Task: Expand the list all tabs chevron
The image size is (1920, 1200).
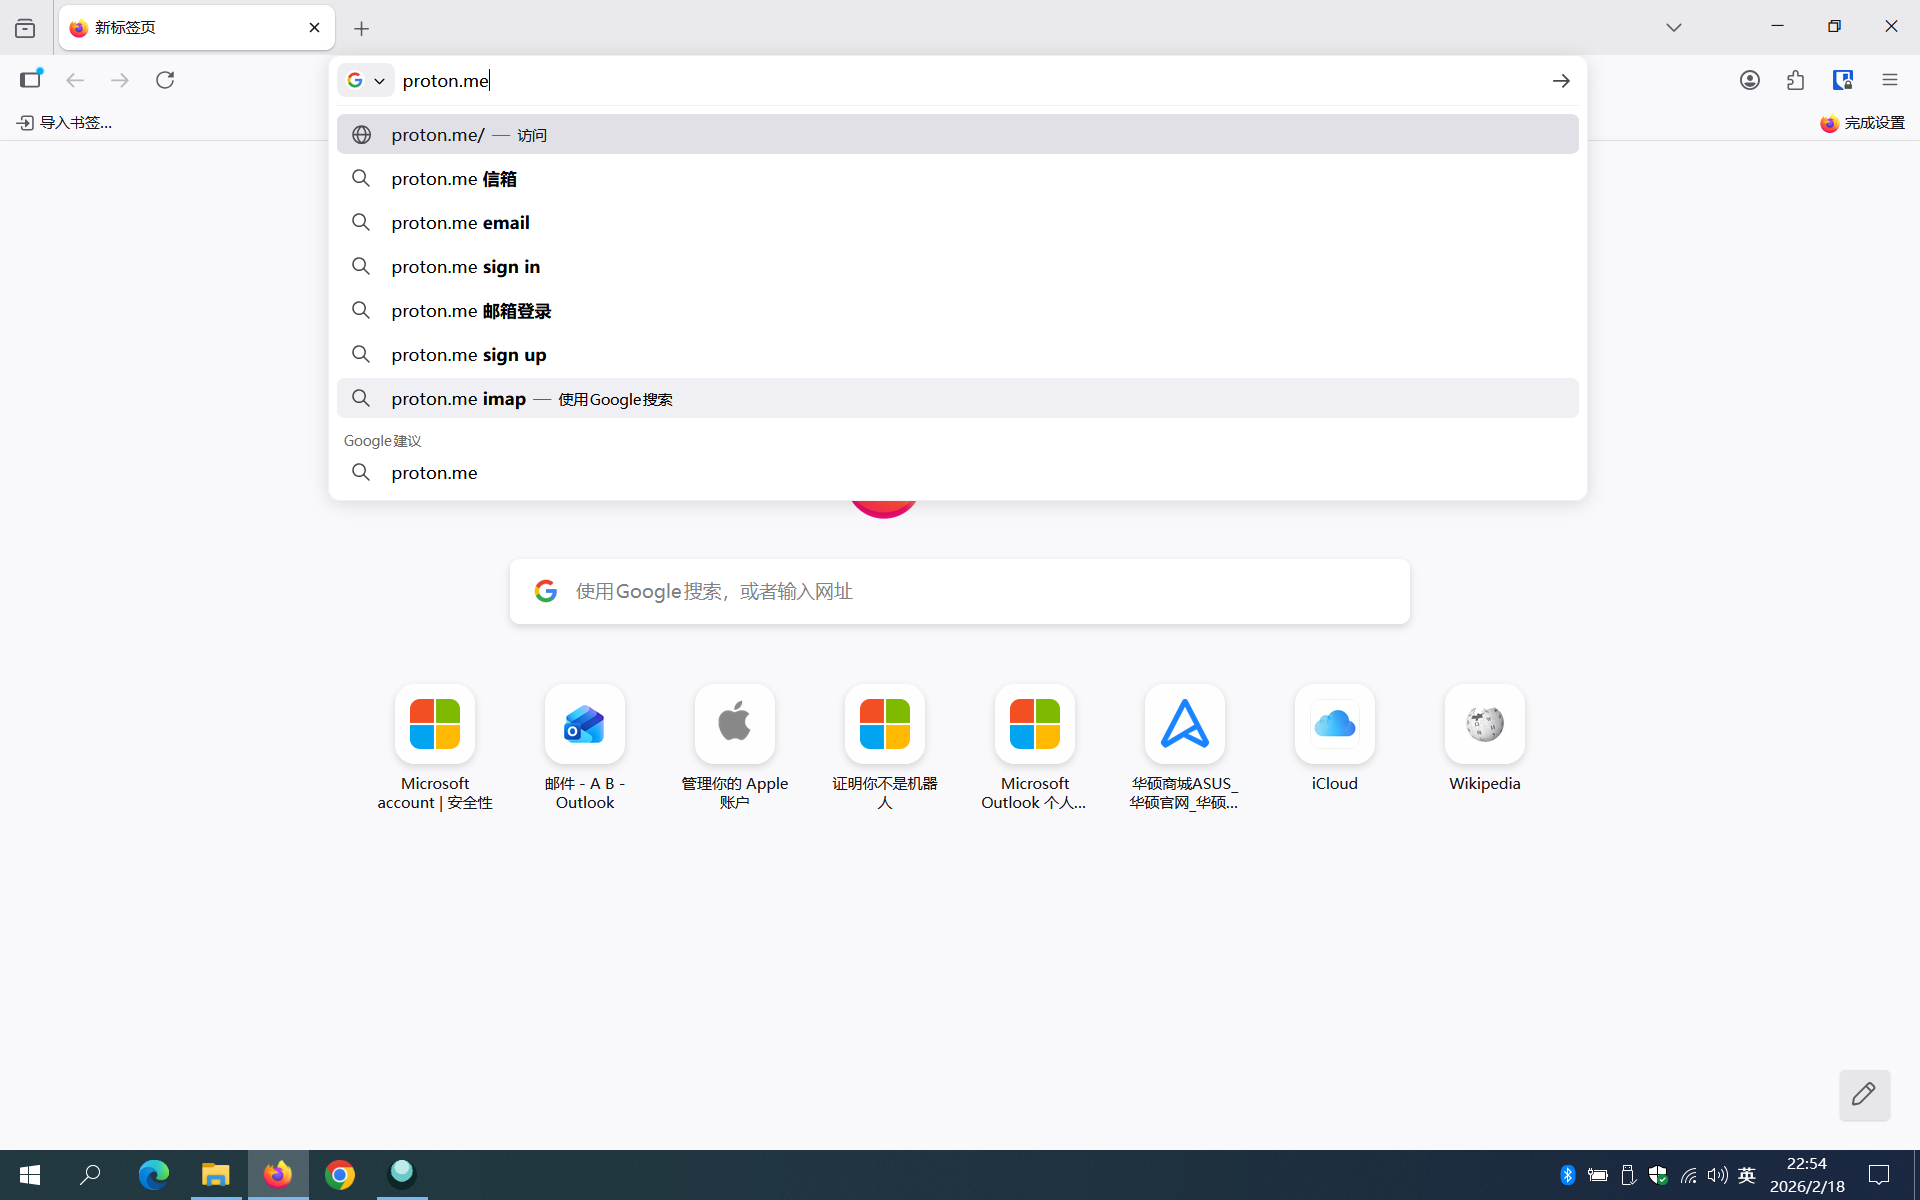Action: click(1673, 28)
